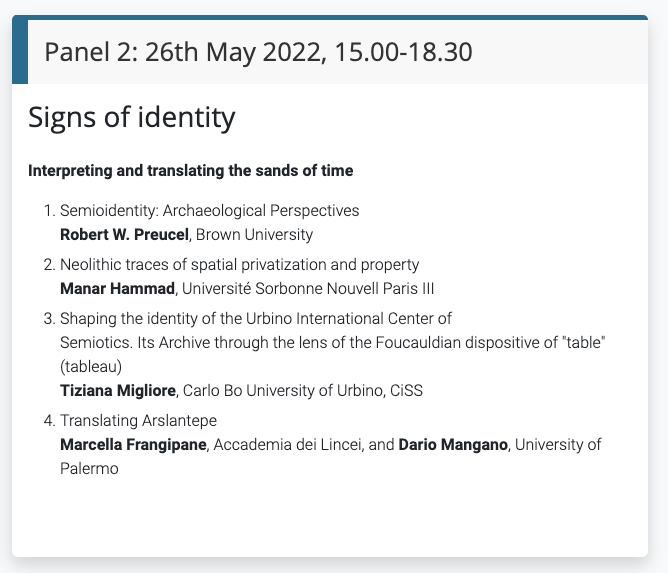Click list number 3 in the programme
The image size is (668, 573).
coord(47,319)
